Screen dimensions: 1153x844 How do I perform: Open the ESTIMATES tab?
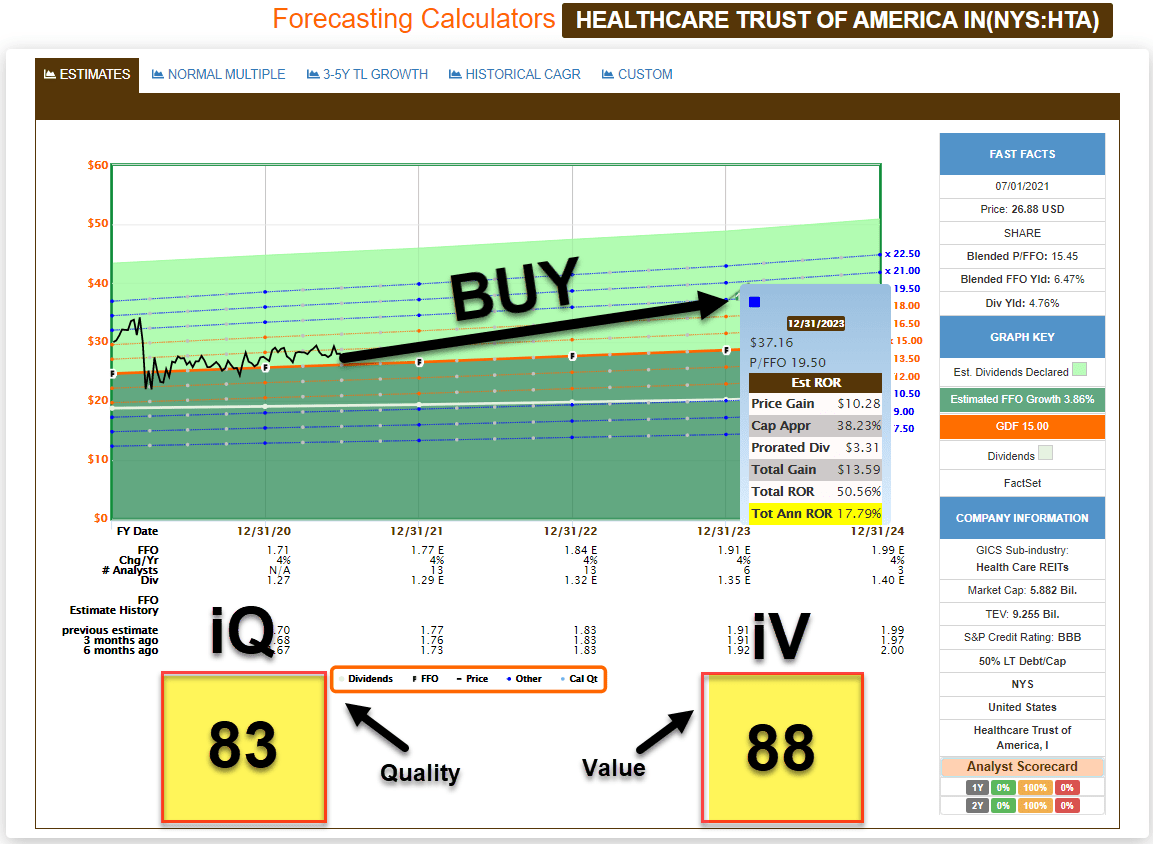(87, 75)
